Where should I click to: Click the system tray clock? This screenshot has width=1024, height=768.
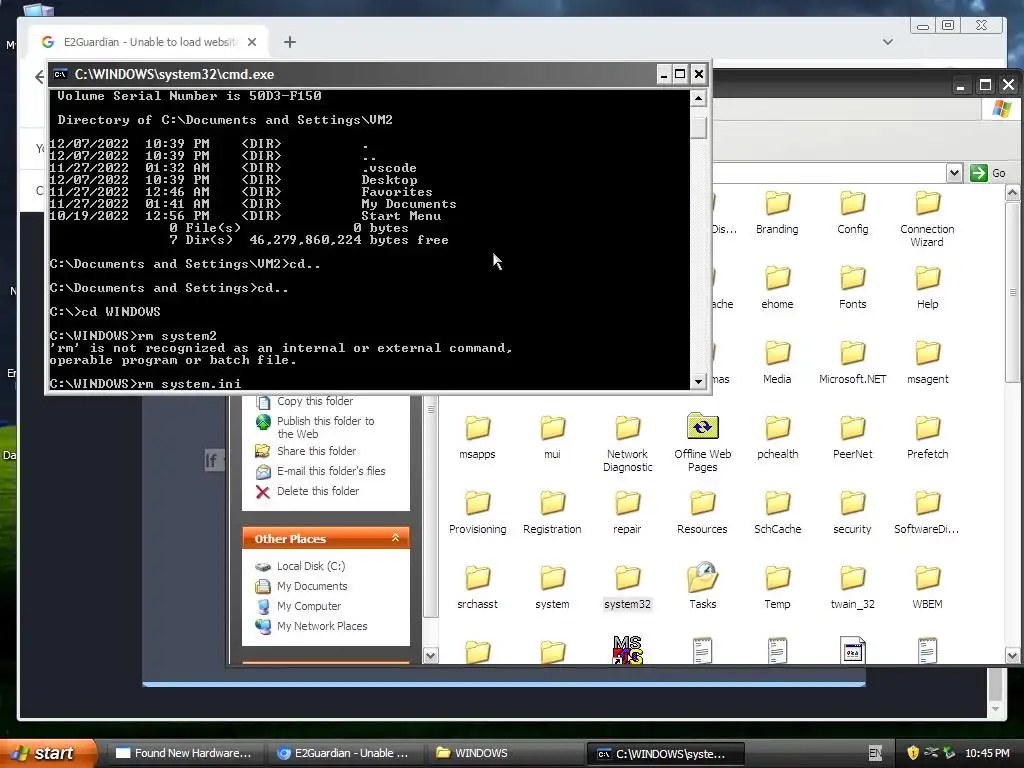click(x=987, y=753)
